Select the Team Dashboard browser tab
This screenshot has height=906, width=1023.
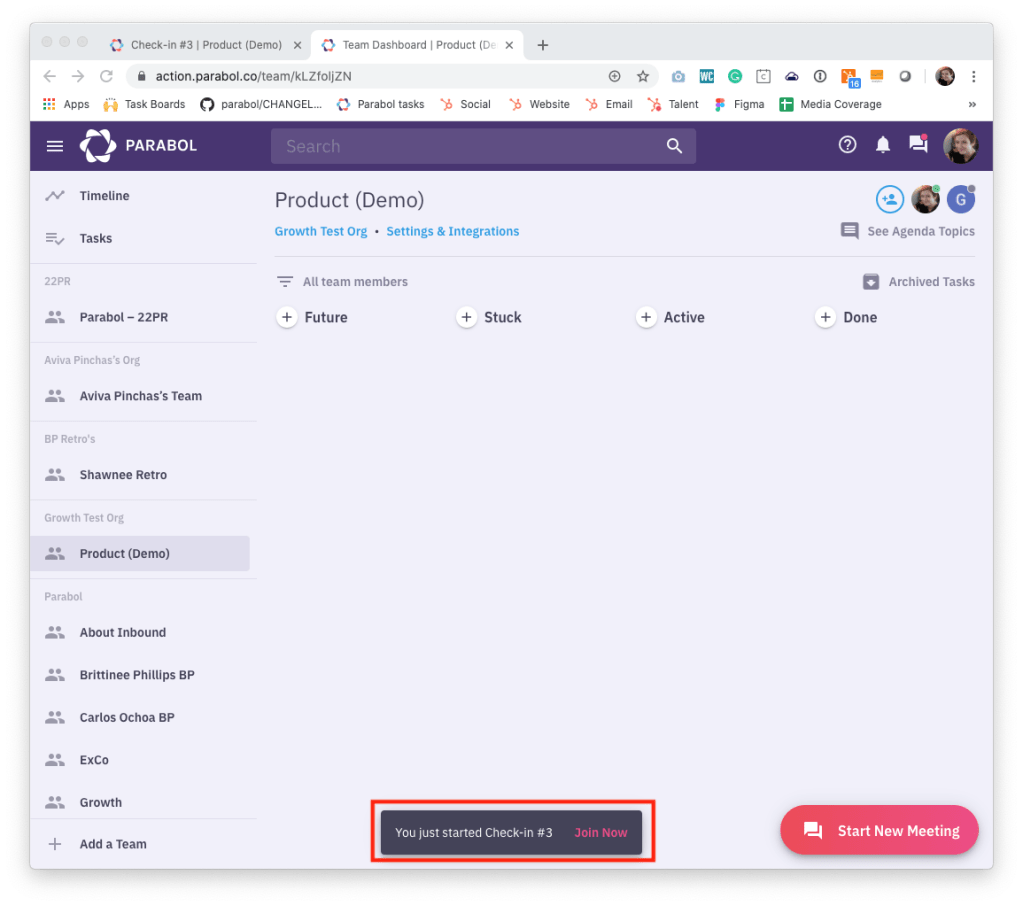point(418,45)
